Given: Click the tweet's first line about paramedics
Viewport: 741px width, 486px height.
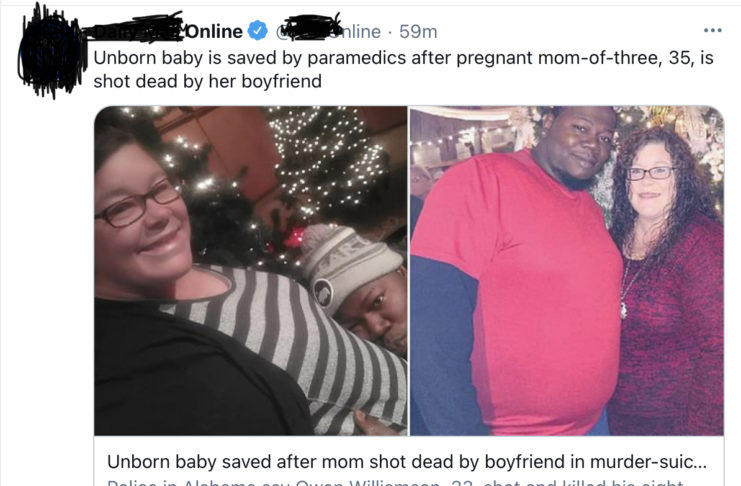Looking at the screenshot, I should pyautogui.click(x=403, y=58).
